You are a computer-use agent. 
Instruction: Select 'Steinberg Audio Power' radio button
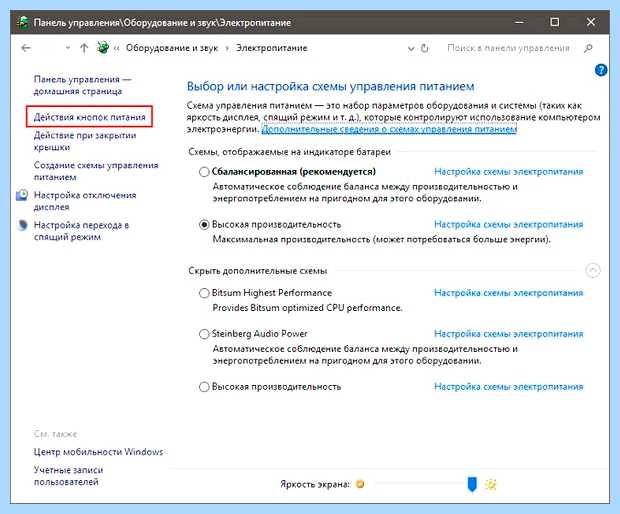pos(204,334)
